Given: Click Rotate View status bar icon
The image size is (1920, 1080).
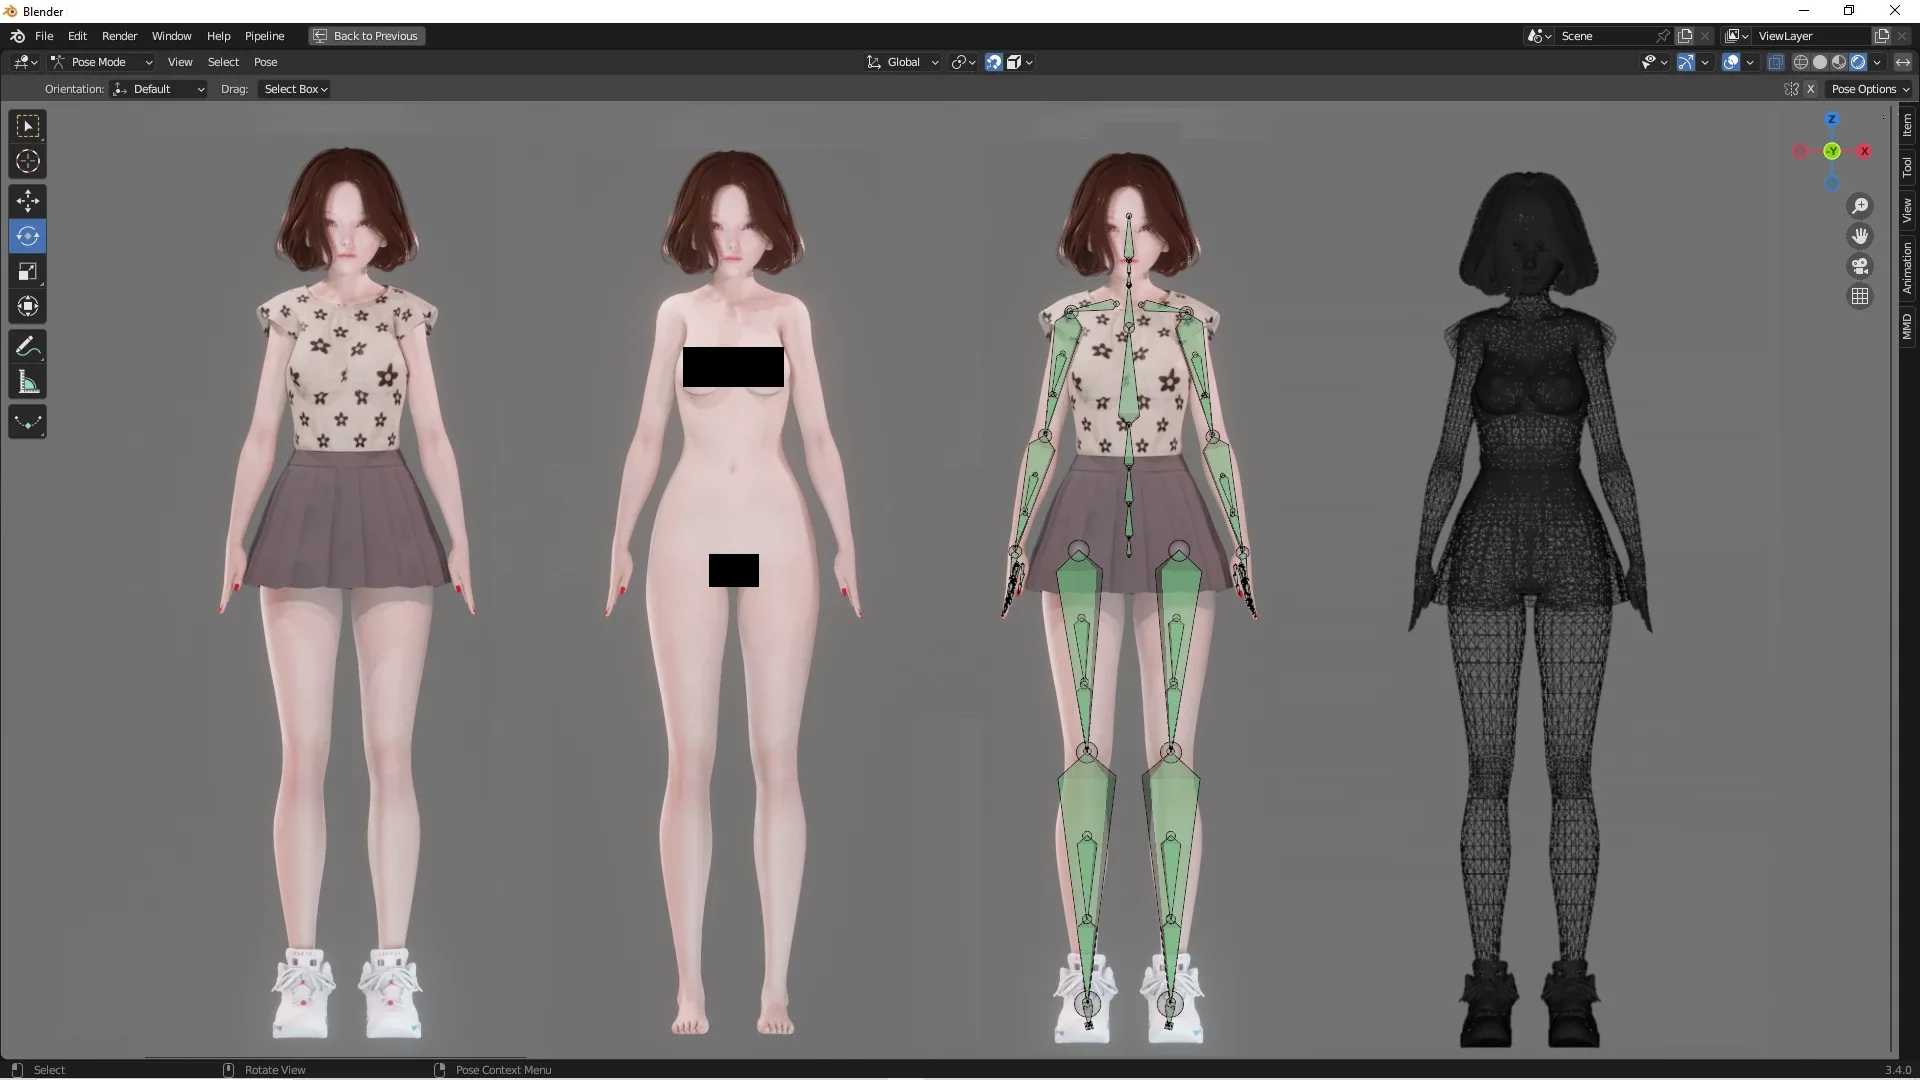Looking at the screenshot, I should click(x=228, y=1070).
